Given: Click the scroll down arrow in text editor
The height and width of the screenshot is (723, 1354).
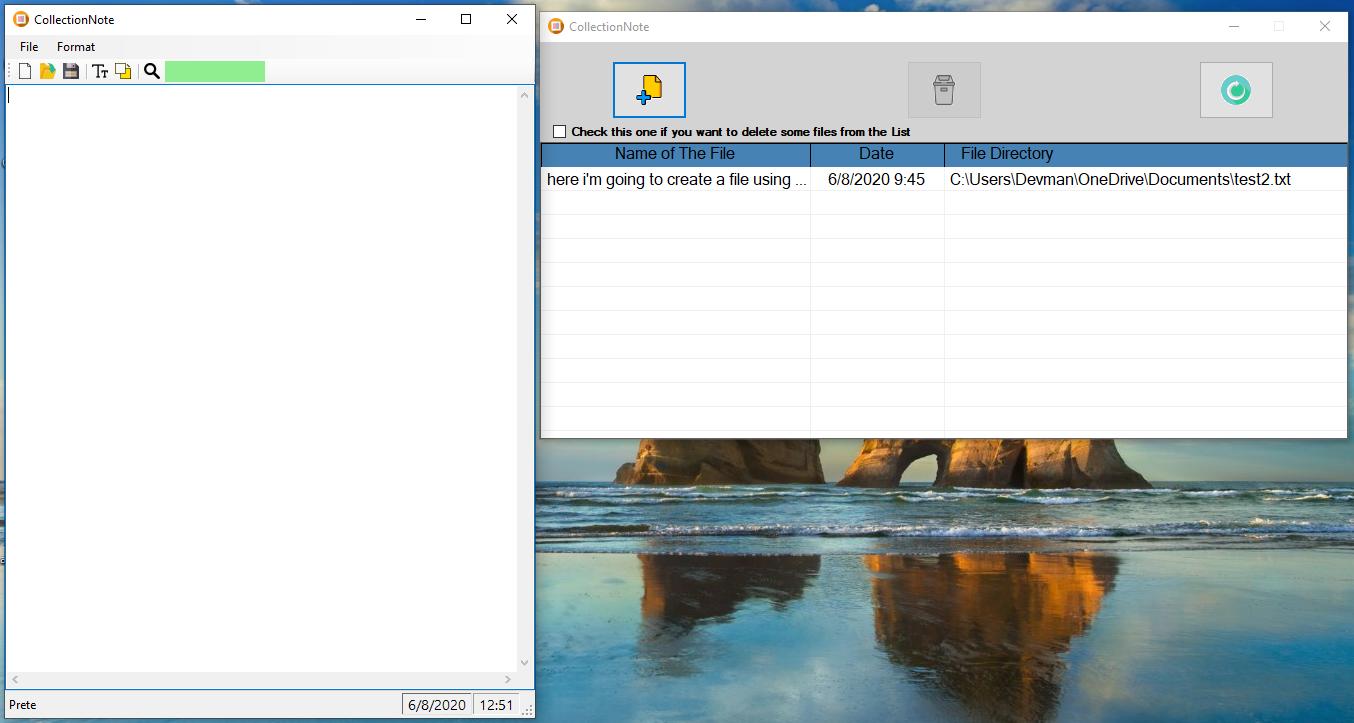Looking at the screenshot, I should pyautogui.click(x=525, y=662).
